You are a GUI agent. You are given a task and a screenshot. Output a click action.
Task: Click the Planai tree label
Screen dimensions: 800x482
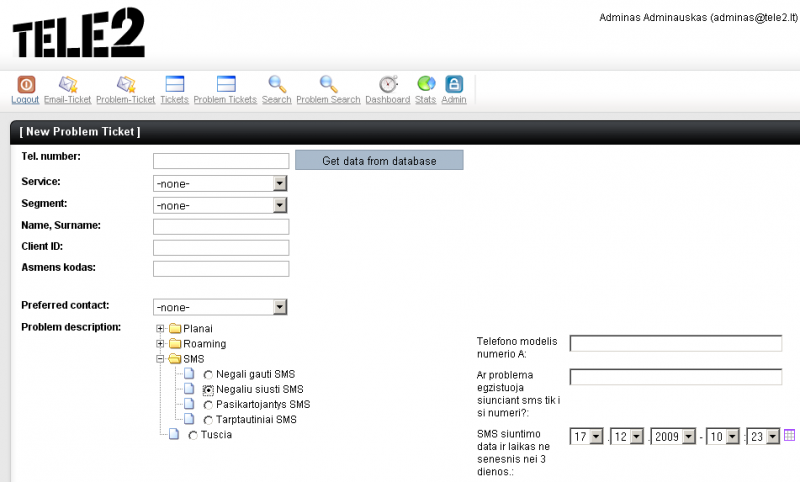click(198, 328)
